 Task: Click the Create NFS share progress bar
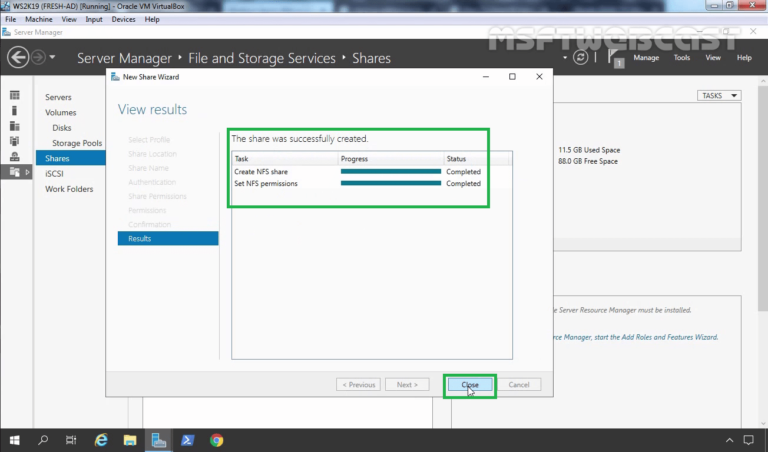pyautogui.click(x=391, y=171)
